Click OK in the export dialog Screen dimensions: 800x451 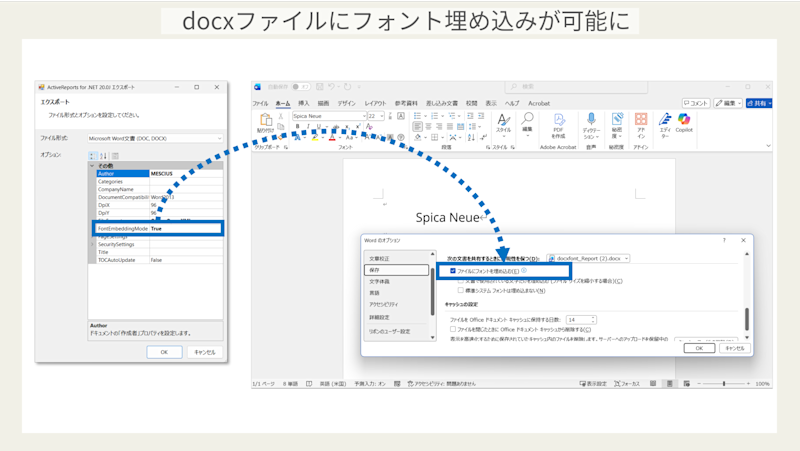tap(164, 352)
